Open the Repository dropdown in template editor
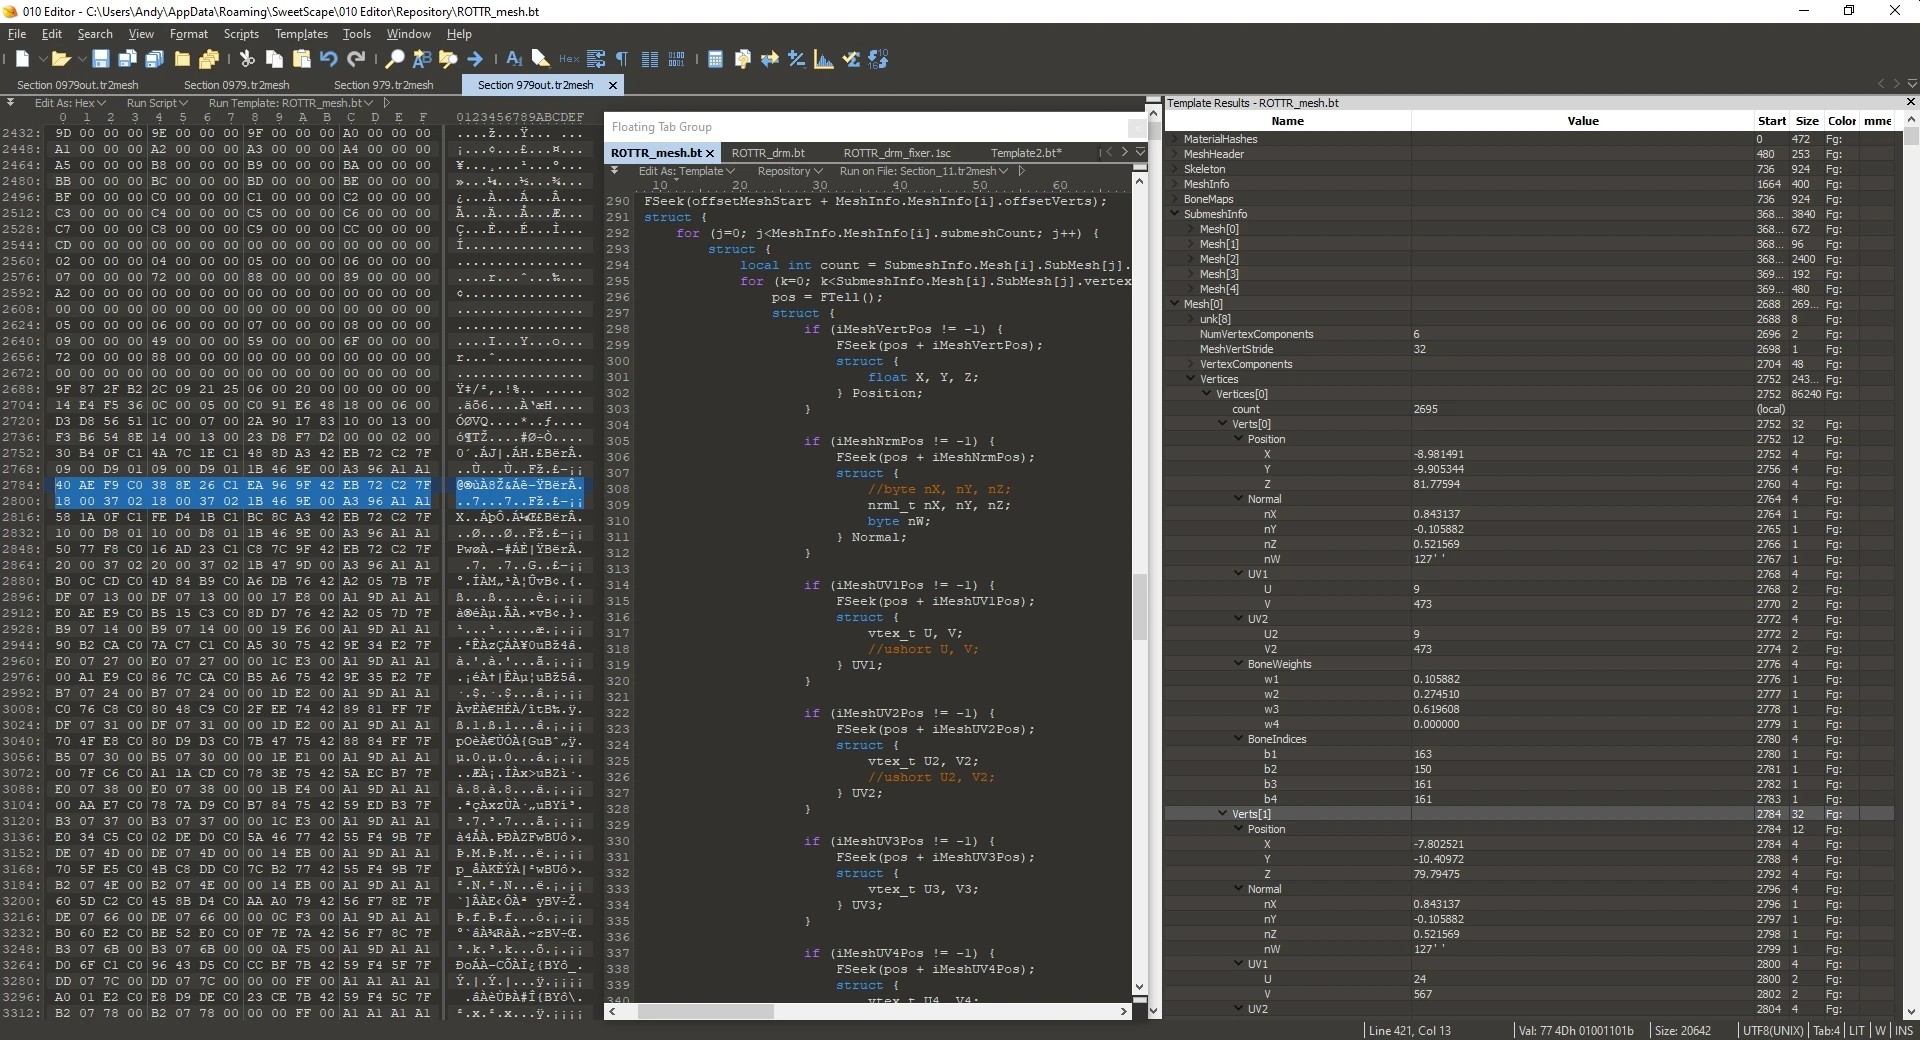 [790, 171]
